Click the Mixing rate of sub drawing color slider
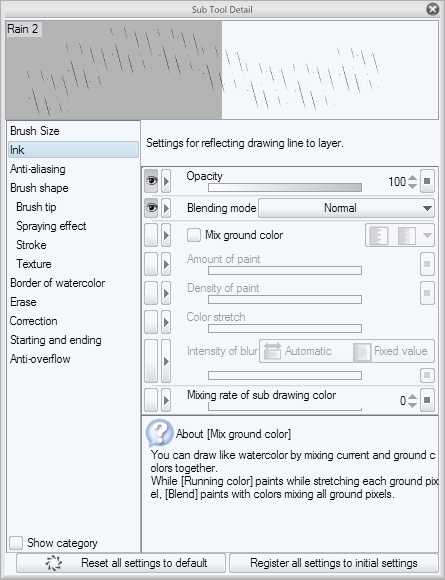 285,406
